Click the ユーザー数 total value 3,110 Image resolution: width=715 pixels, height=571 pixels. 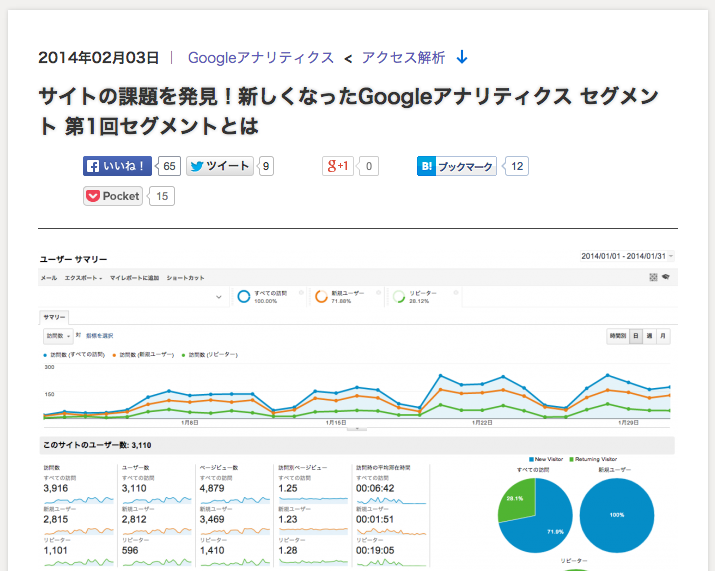tap(134, 488)
